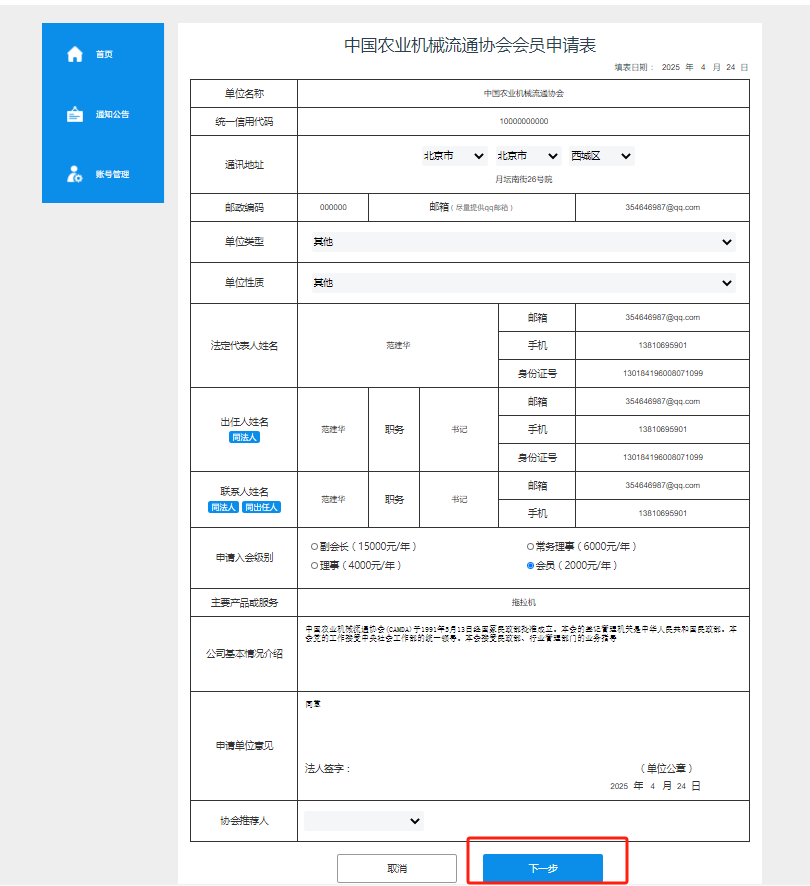The image size is (810, 886).
Task: Open the 首页 home icon
Action: coord(75,54)
